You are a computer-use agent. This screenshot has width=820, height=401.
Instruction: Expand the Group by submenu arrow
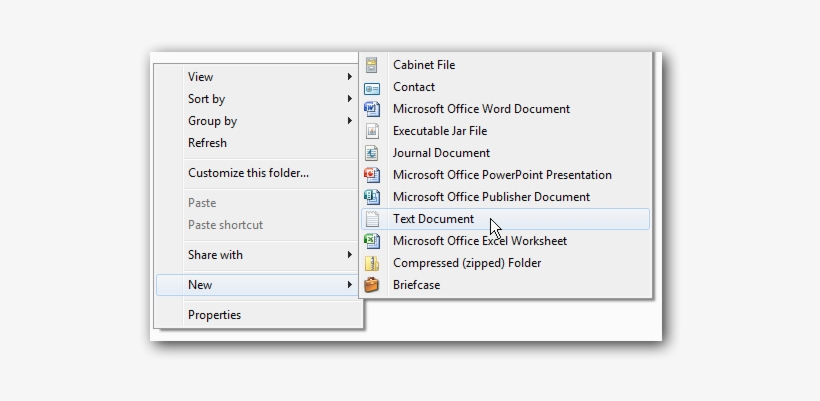pyautogui.click(x=349, y=121)
